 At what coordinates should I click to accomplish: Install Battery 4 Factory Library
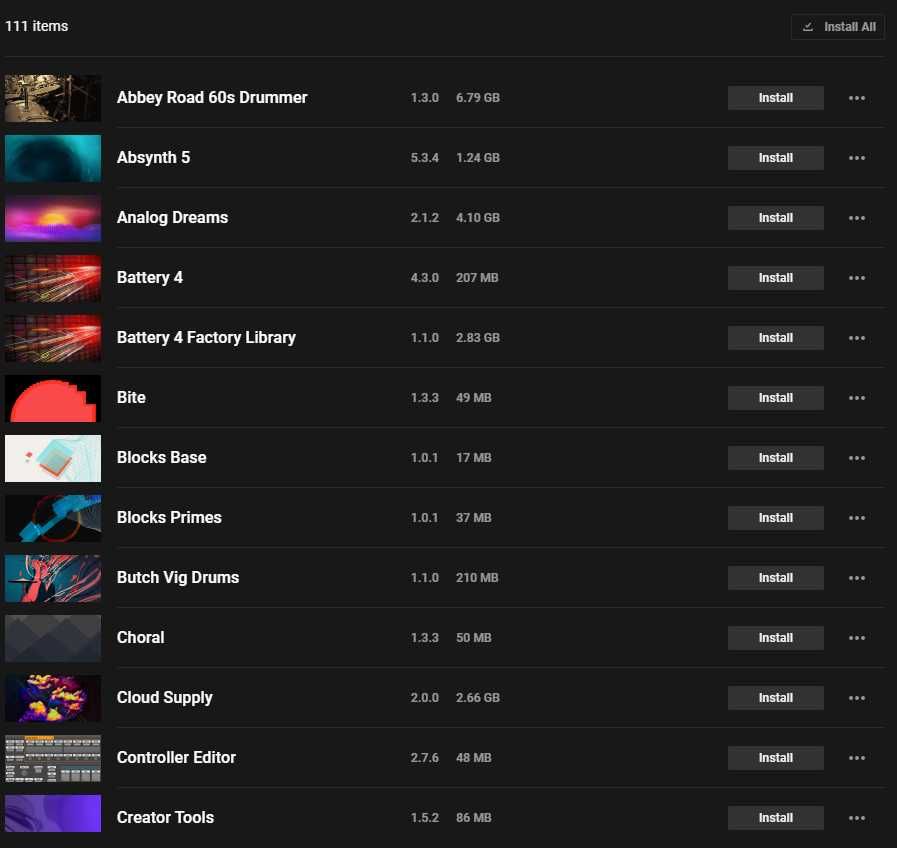coord(776,338)
